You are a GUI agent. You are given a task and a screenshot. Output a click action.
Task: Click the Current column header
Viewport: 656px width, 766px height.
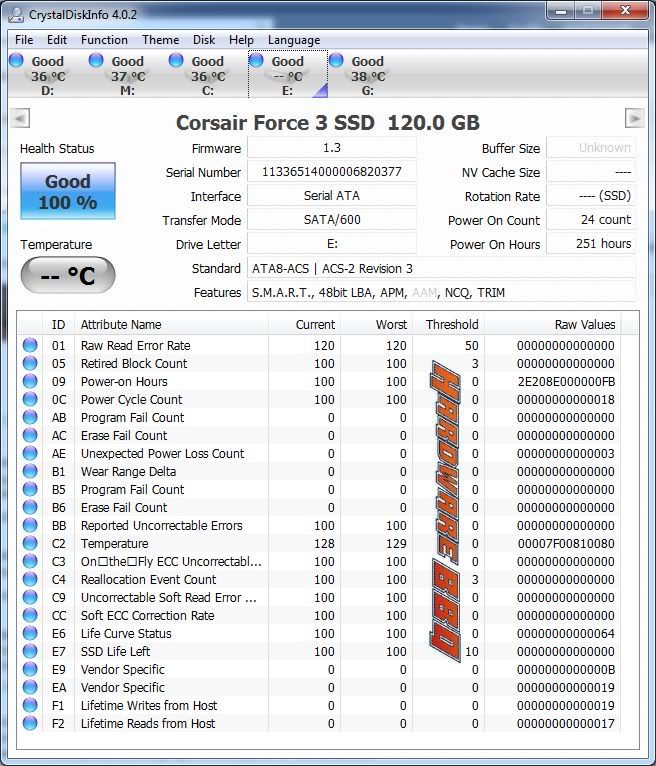304,324
